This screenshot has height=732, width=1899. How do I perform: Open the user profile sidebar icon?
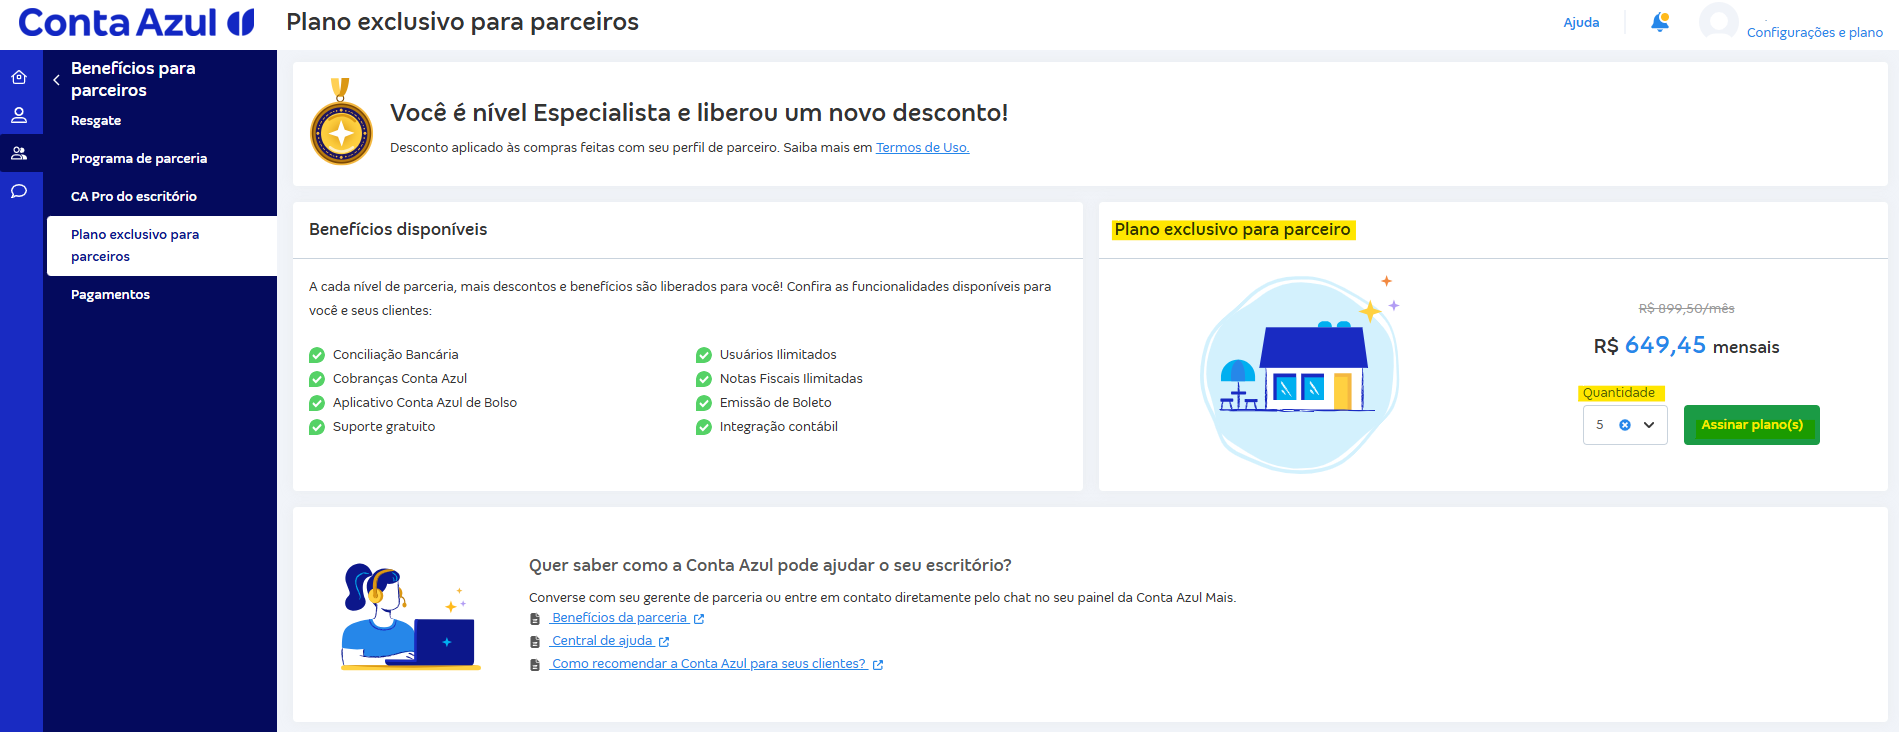pyautogui.click(x=19, y=115)
